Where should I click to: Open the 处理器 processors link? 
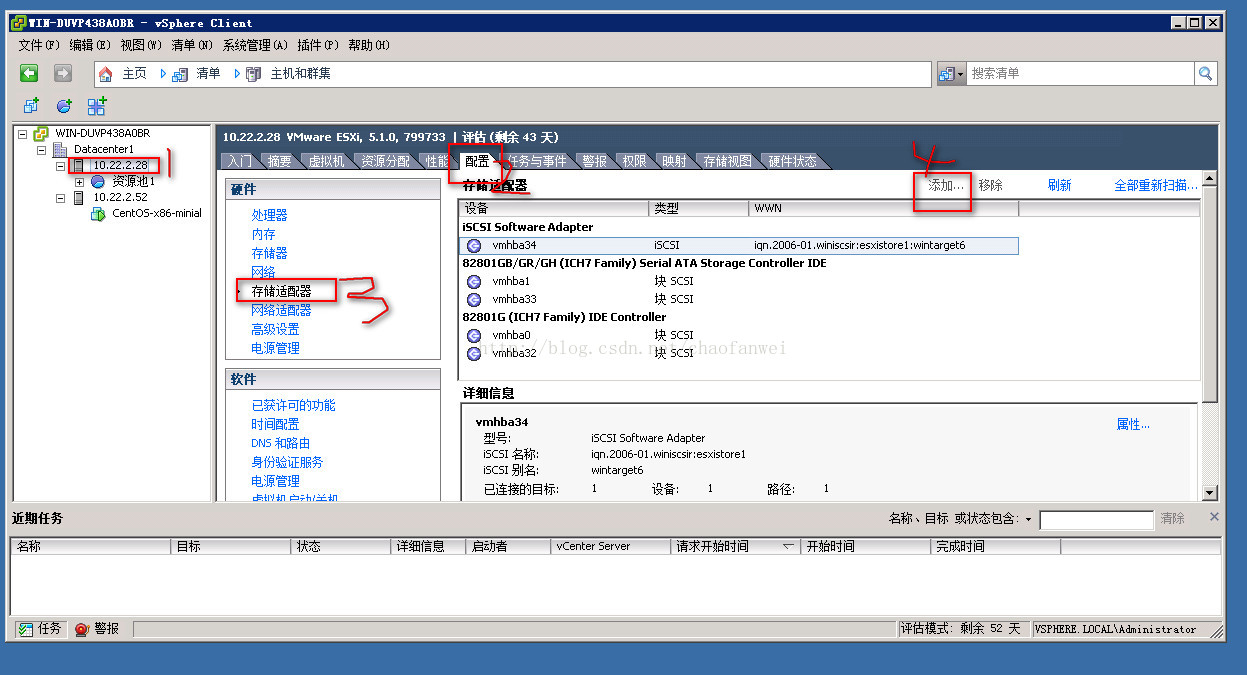pos(269,215)
